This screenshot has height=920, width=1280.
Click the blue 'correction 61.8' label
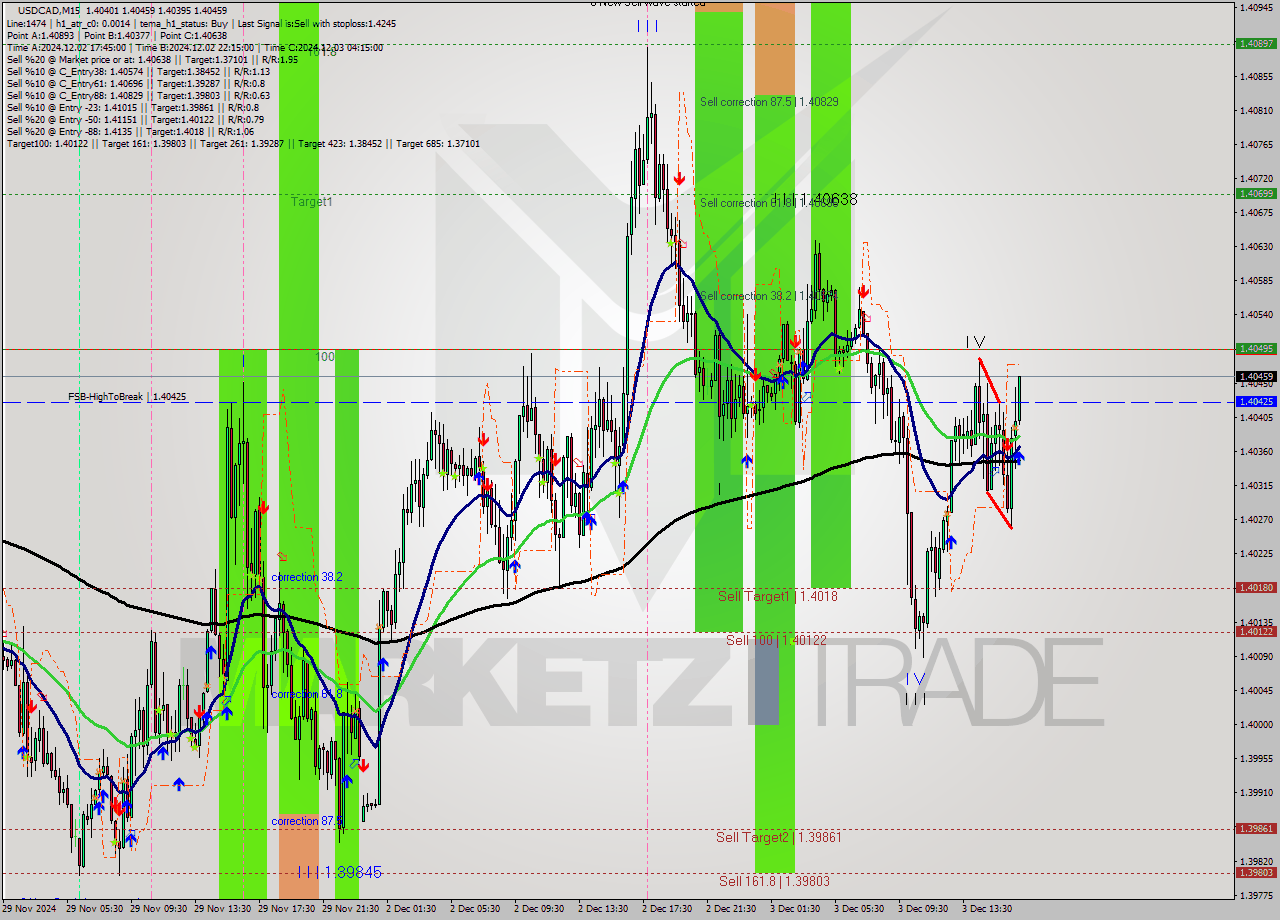point(307,694)
